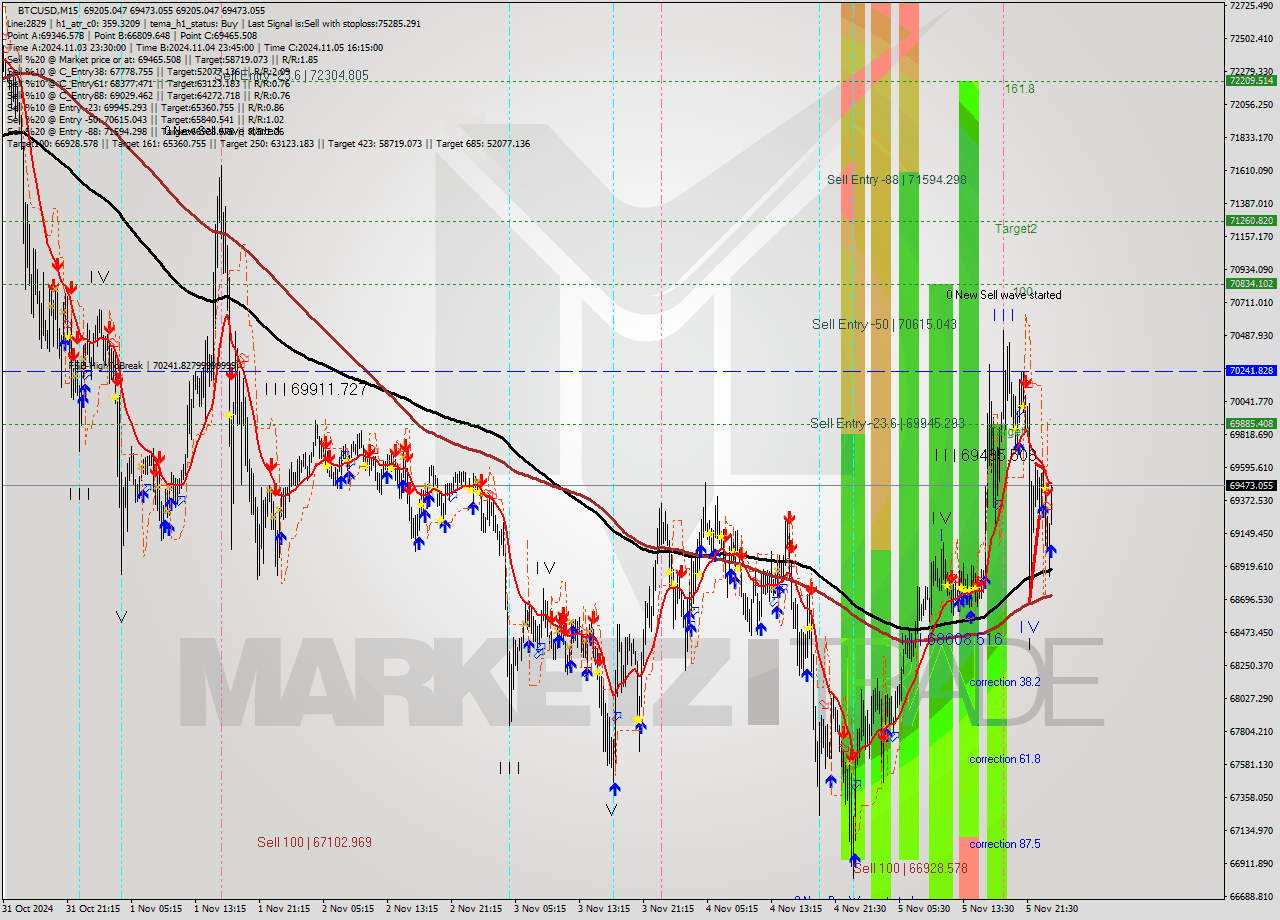This screenshot has width=1280, height=920.
Task: Click the 'Sell Entry -23.6 | 69945.293' label
Action: pos(887,424)
